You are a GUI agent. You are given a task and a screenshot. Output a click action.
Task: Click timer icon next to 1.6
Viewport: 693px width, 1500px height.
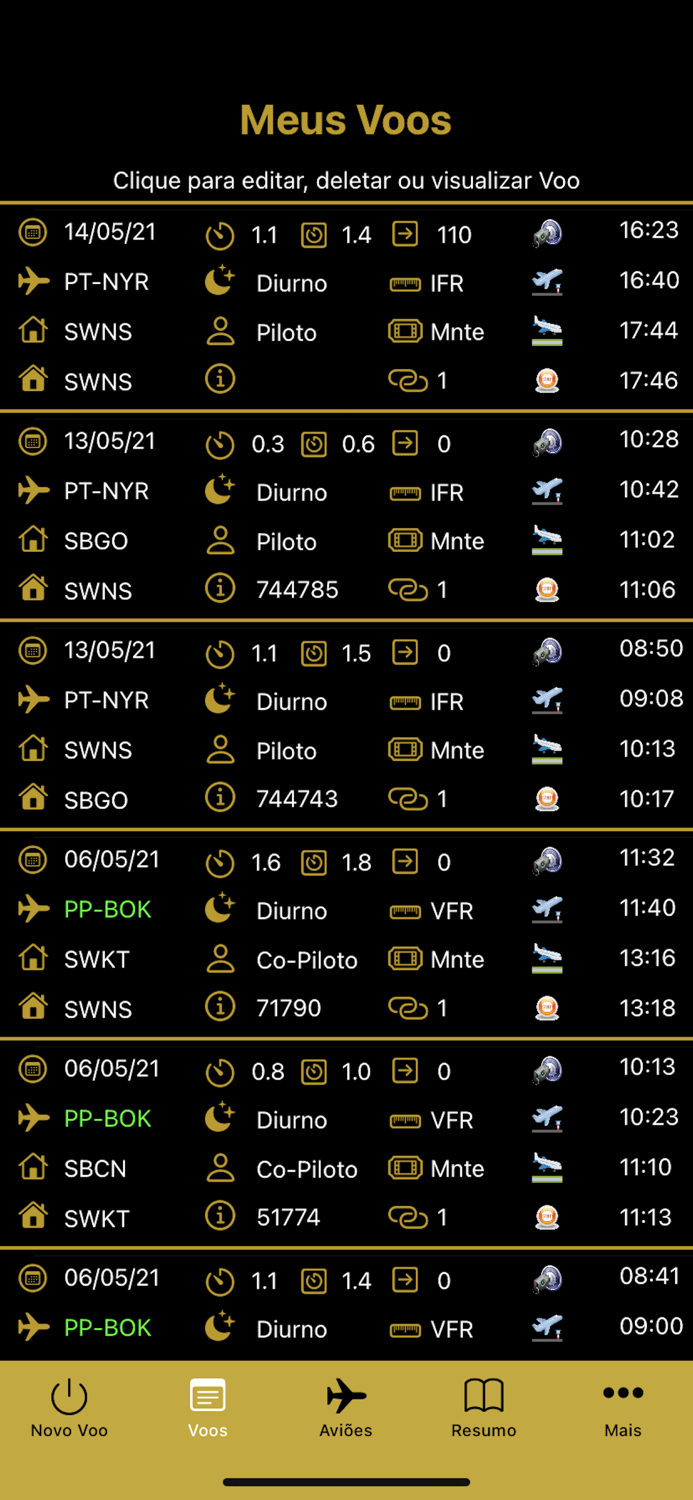[x=220, y=863]
